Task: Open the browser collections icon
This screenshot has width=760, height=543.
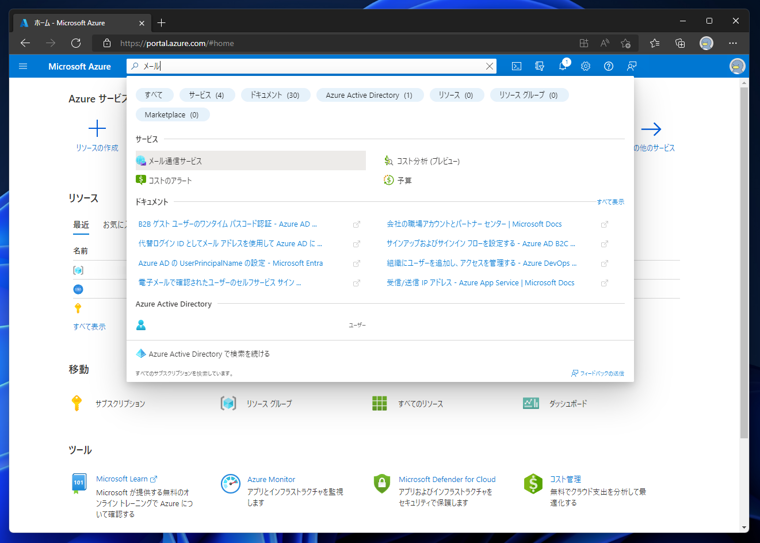Action: pyautogui.click(x=680, y=43)
